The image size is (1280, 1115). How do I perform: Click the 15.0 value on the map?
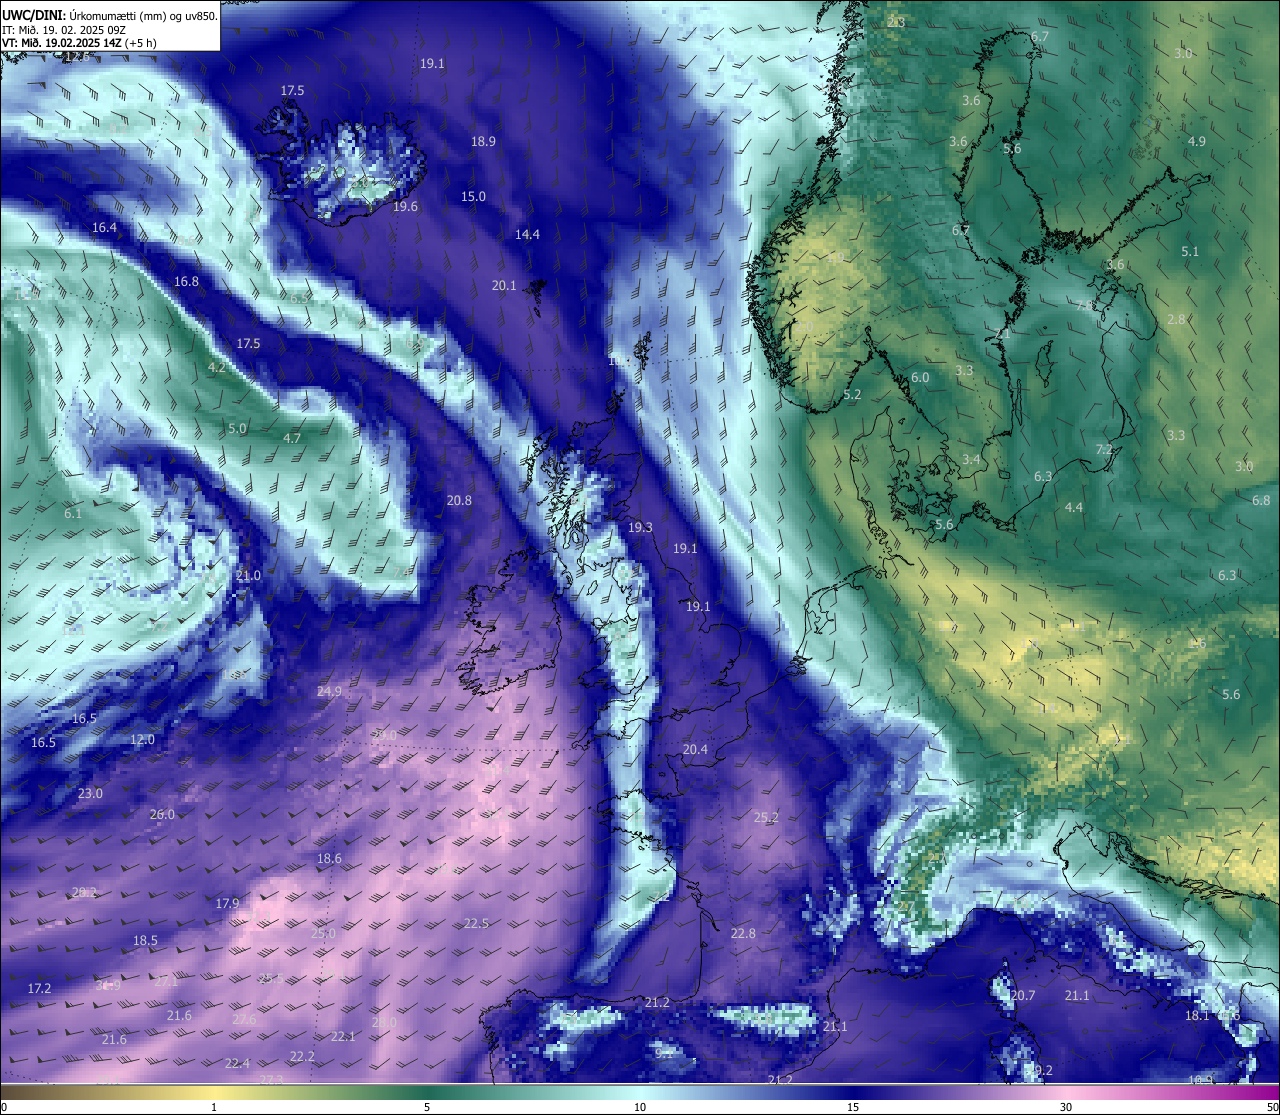click(473, 197)
